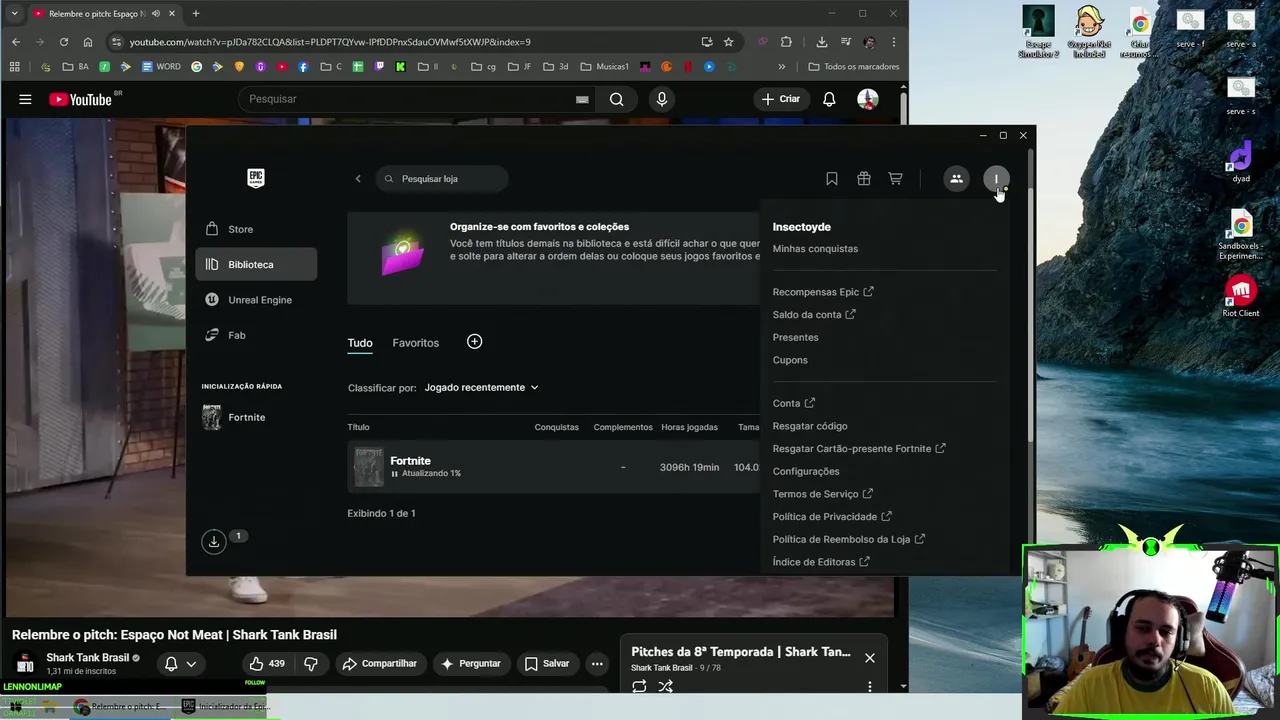Image resolution: width=1280 pixels, height=720 pixels.
Task: Click YouTube search magnifier button
Action: [617, 99]
